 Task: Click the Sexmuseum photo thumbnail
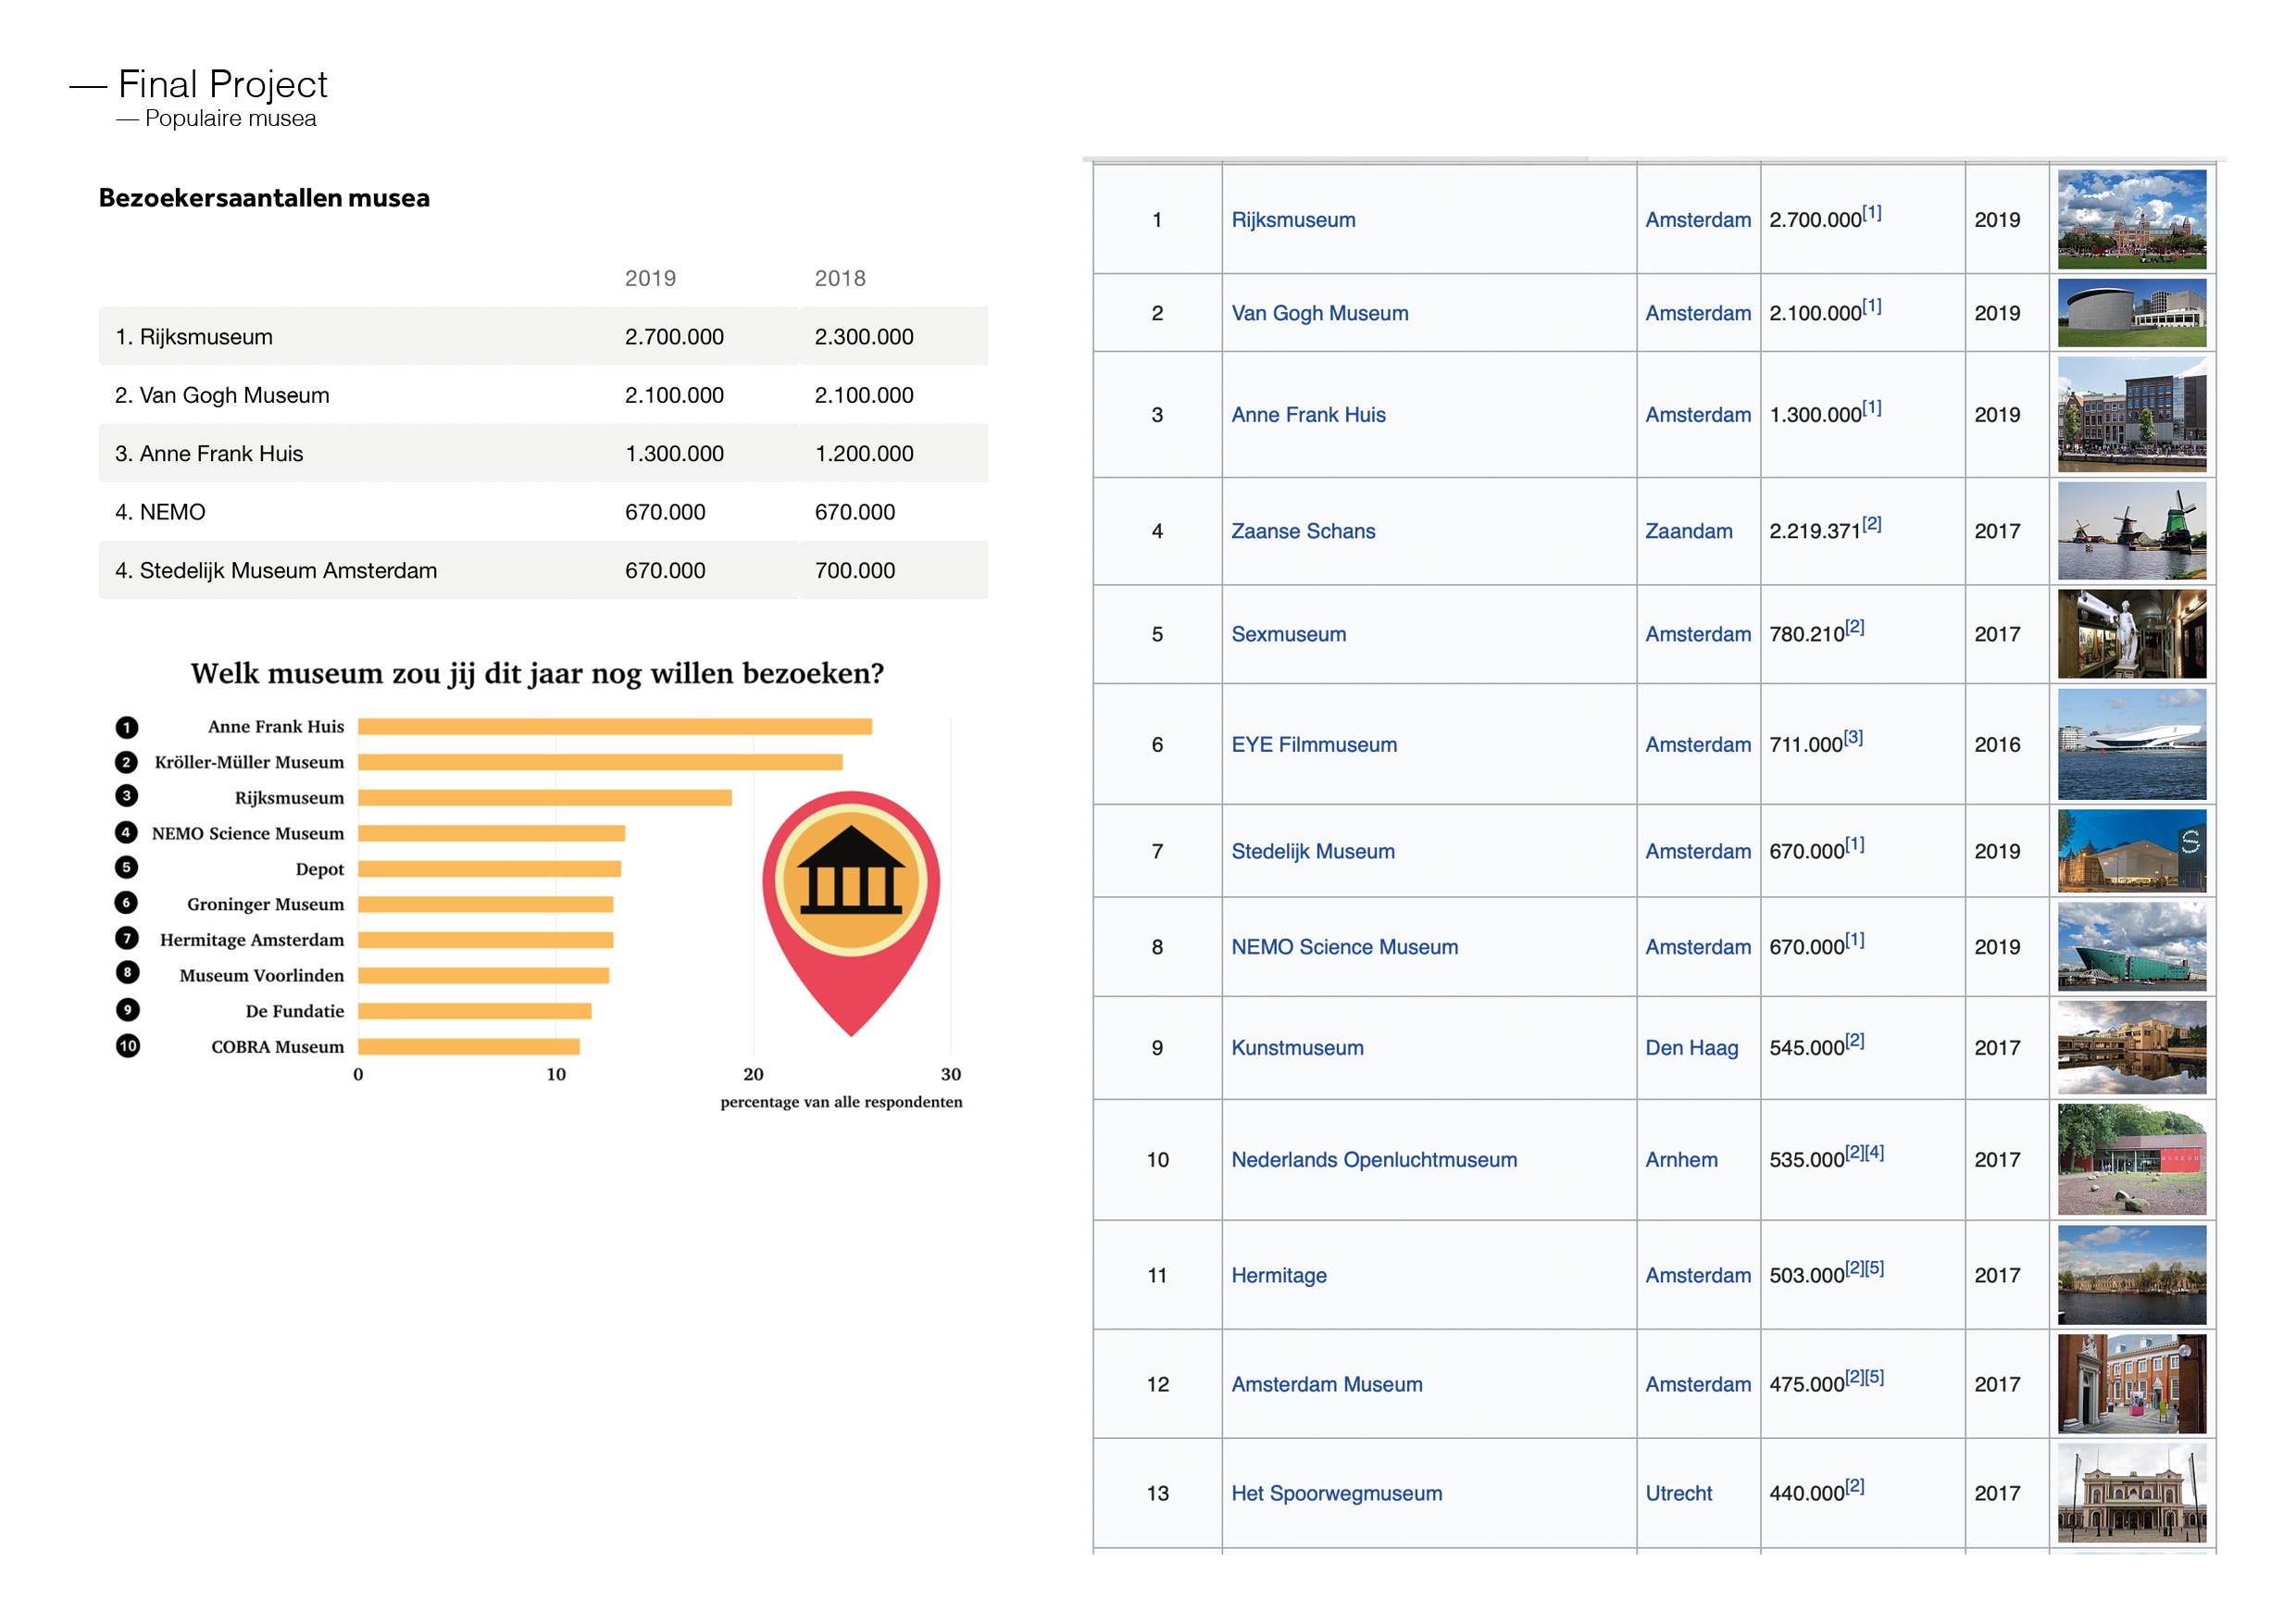point(2131,634)
